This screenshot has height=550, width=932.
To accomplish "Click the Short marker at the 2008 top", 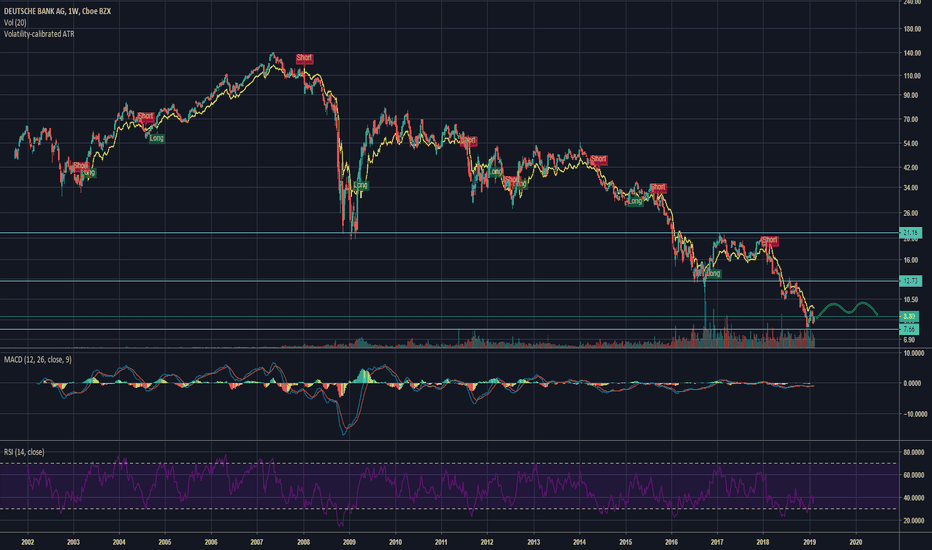I will (304, 58).
